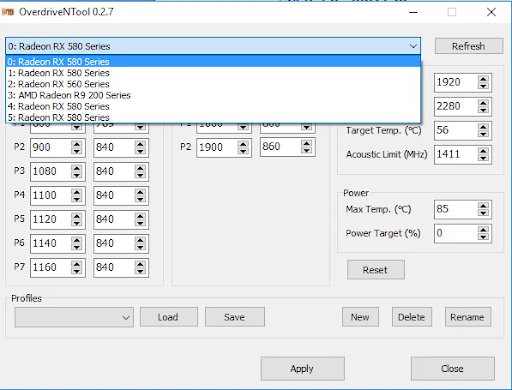Click the Refresh button
This screenshot has height=390, width=512.
tap(469, 46)
